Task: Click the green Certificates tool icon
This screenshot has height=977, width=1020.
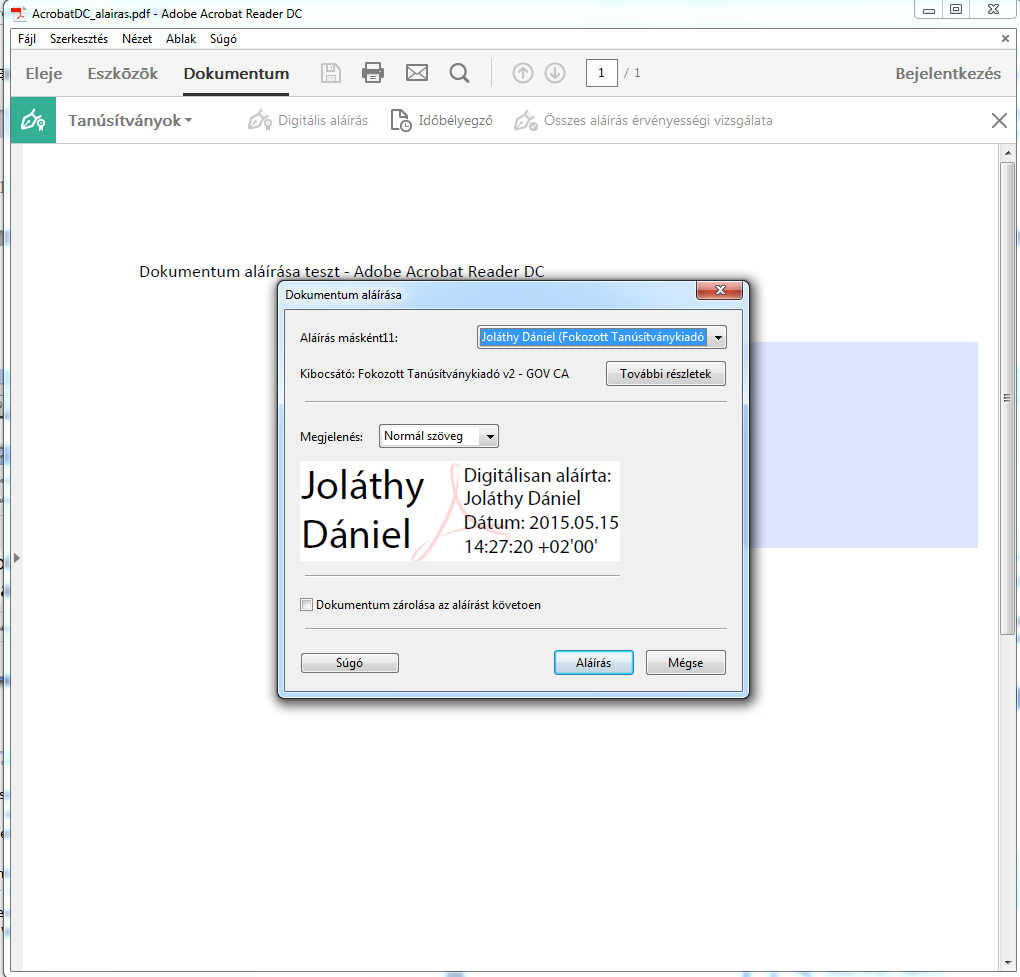Action: pos(33,120)
